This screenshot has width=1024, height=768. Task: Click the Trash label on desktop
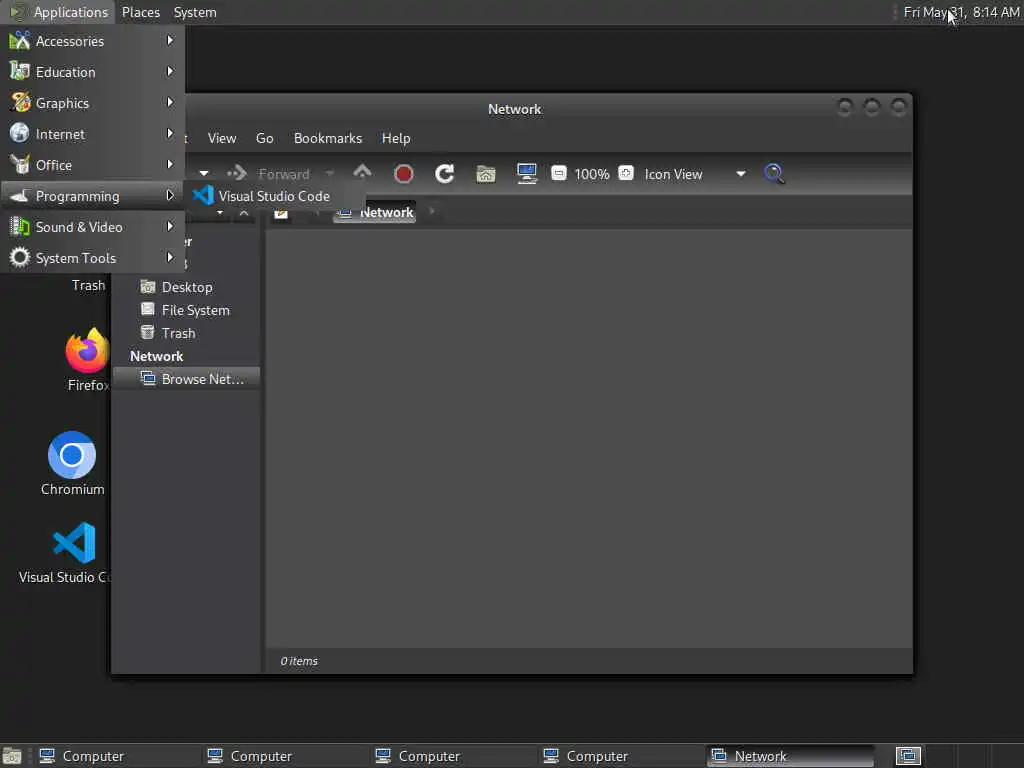88,285
